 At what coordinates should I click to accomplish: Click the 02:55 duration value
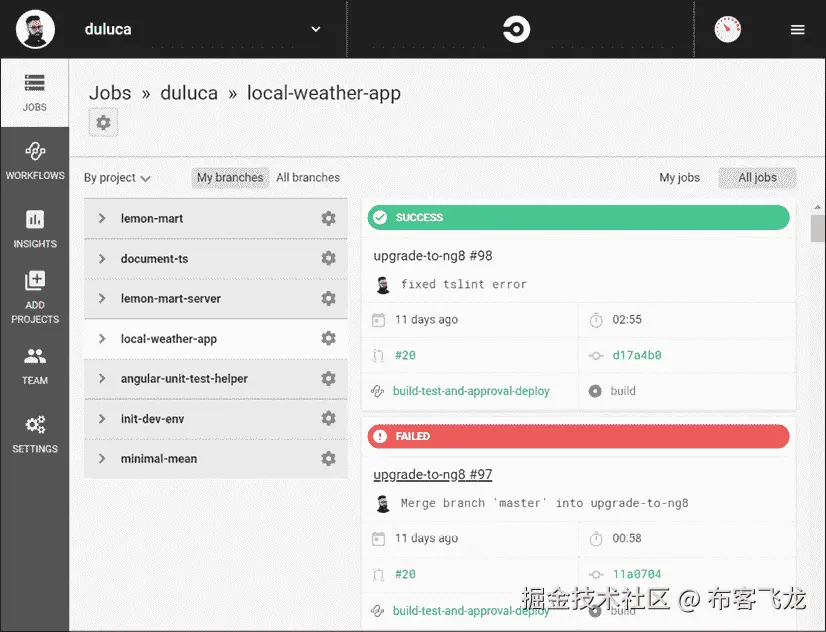627,320
